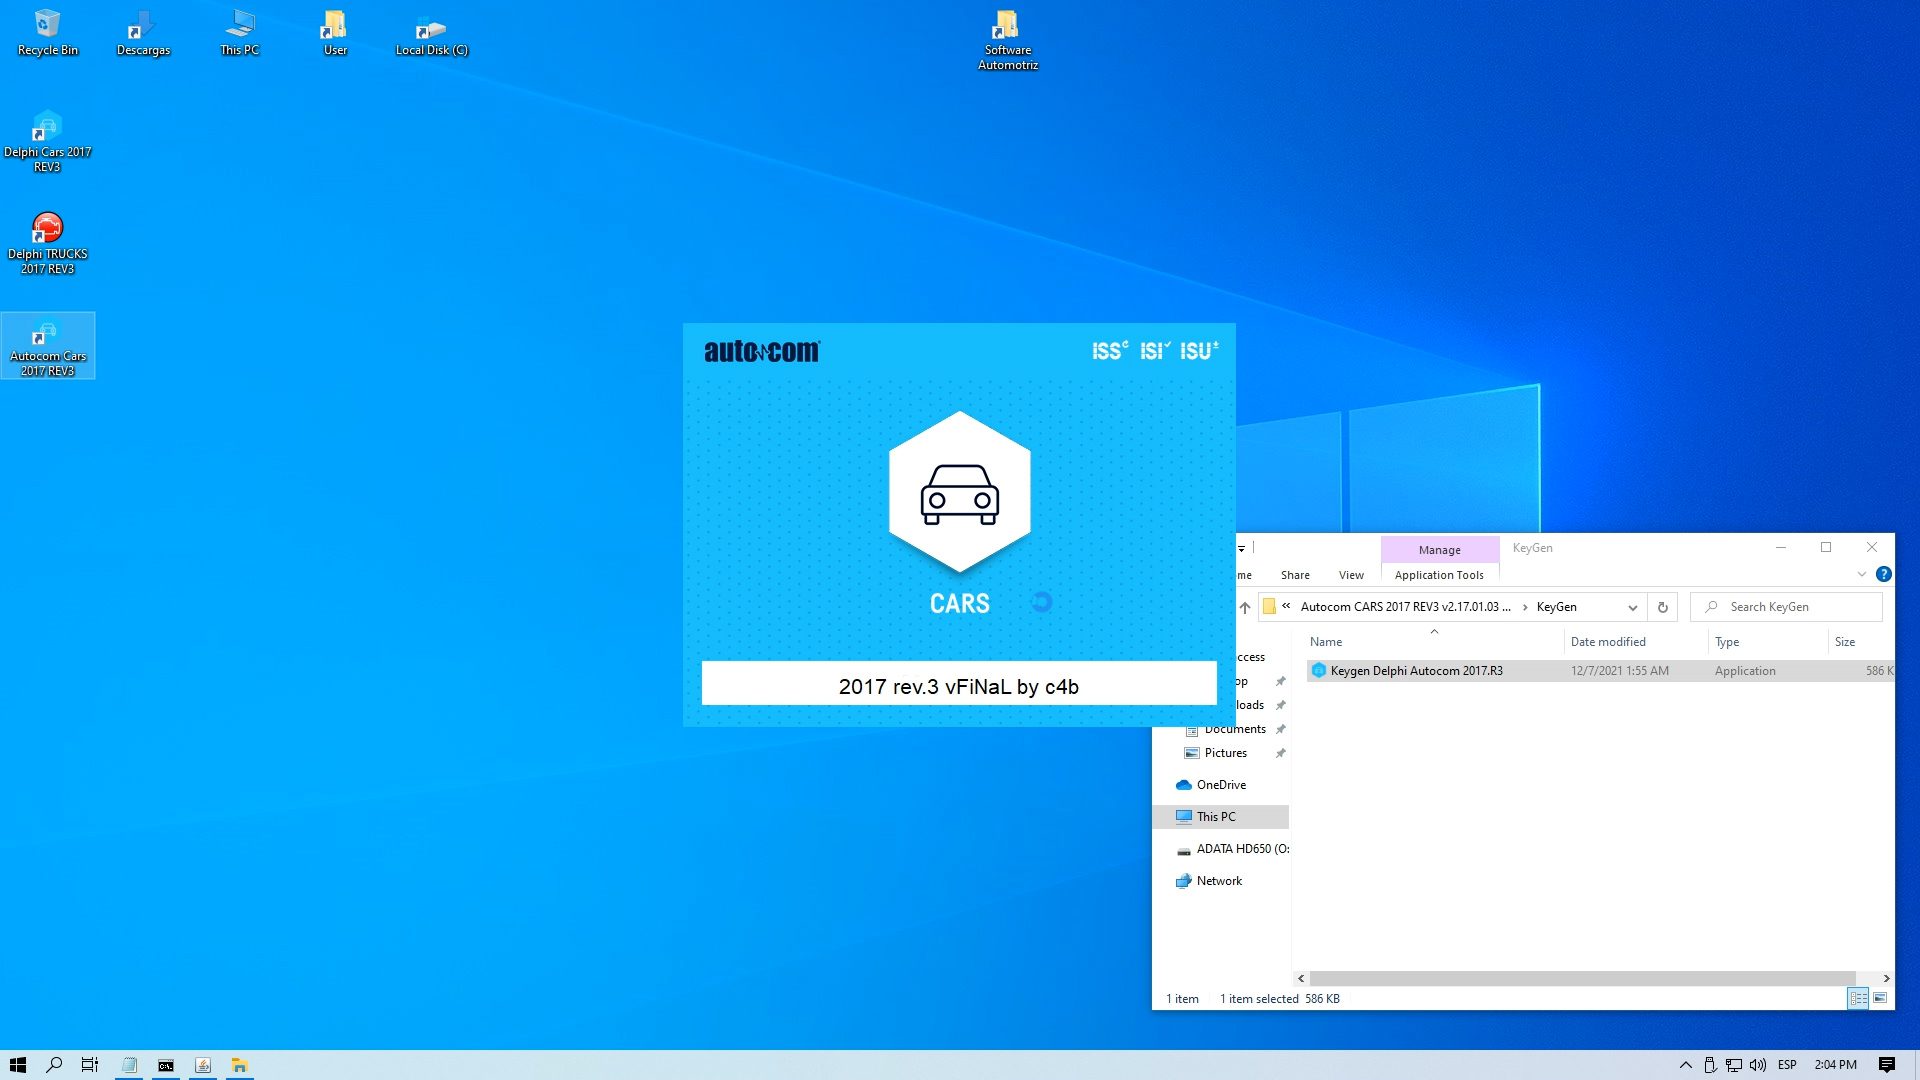Sort files by Date modified column
1920x1080 pixels.
(1607, 642)
